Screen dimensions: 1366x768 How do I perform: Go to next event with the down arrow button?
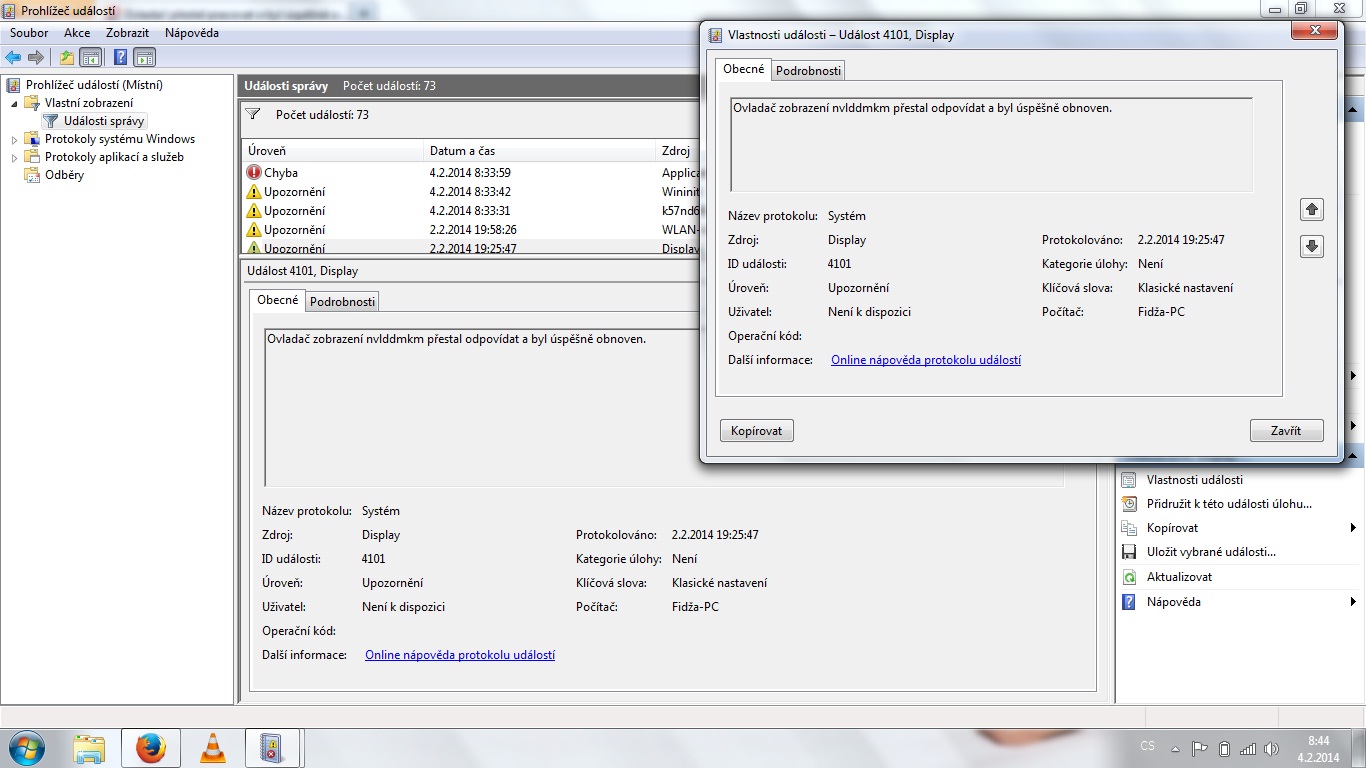tap(1312, 246)
